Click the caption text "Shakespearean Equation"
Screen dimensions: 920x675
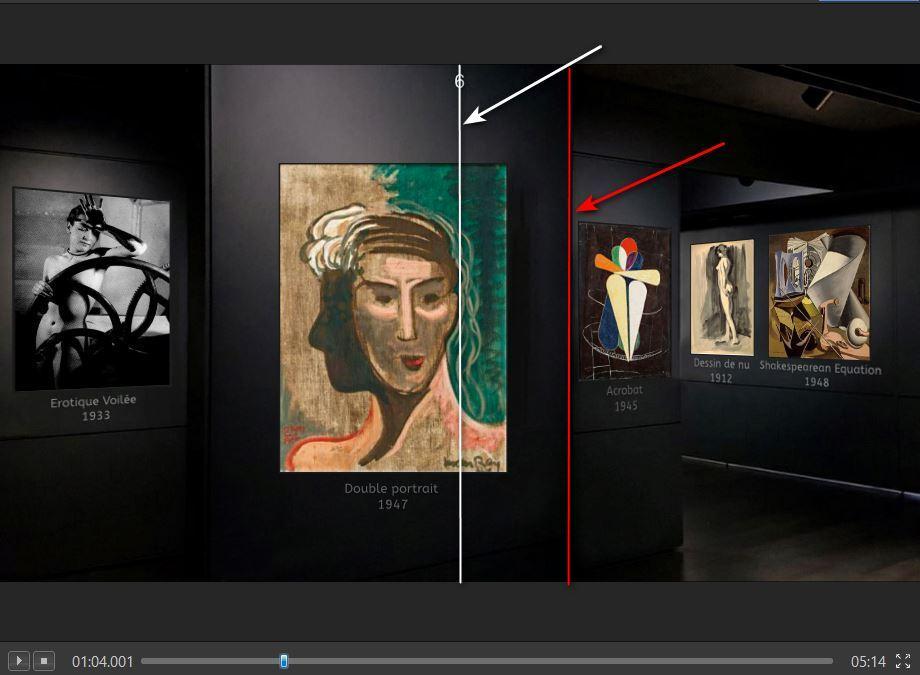pos(820,367)
